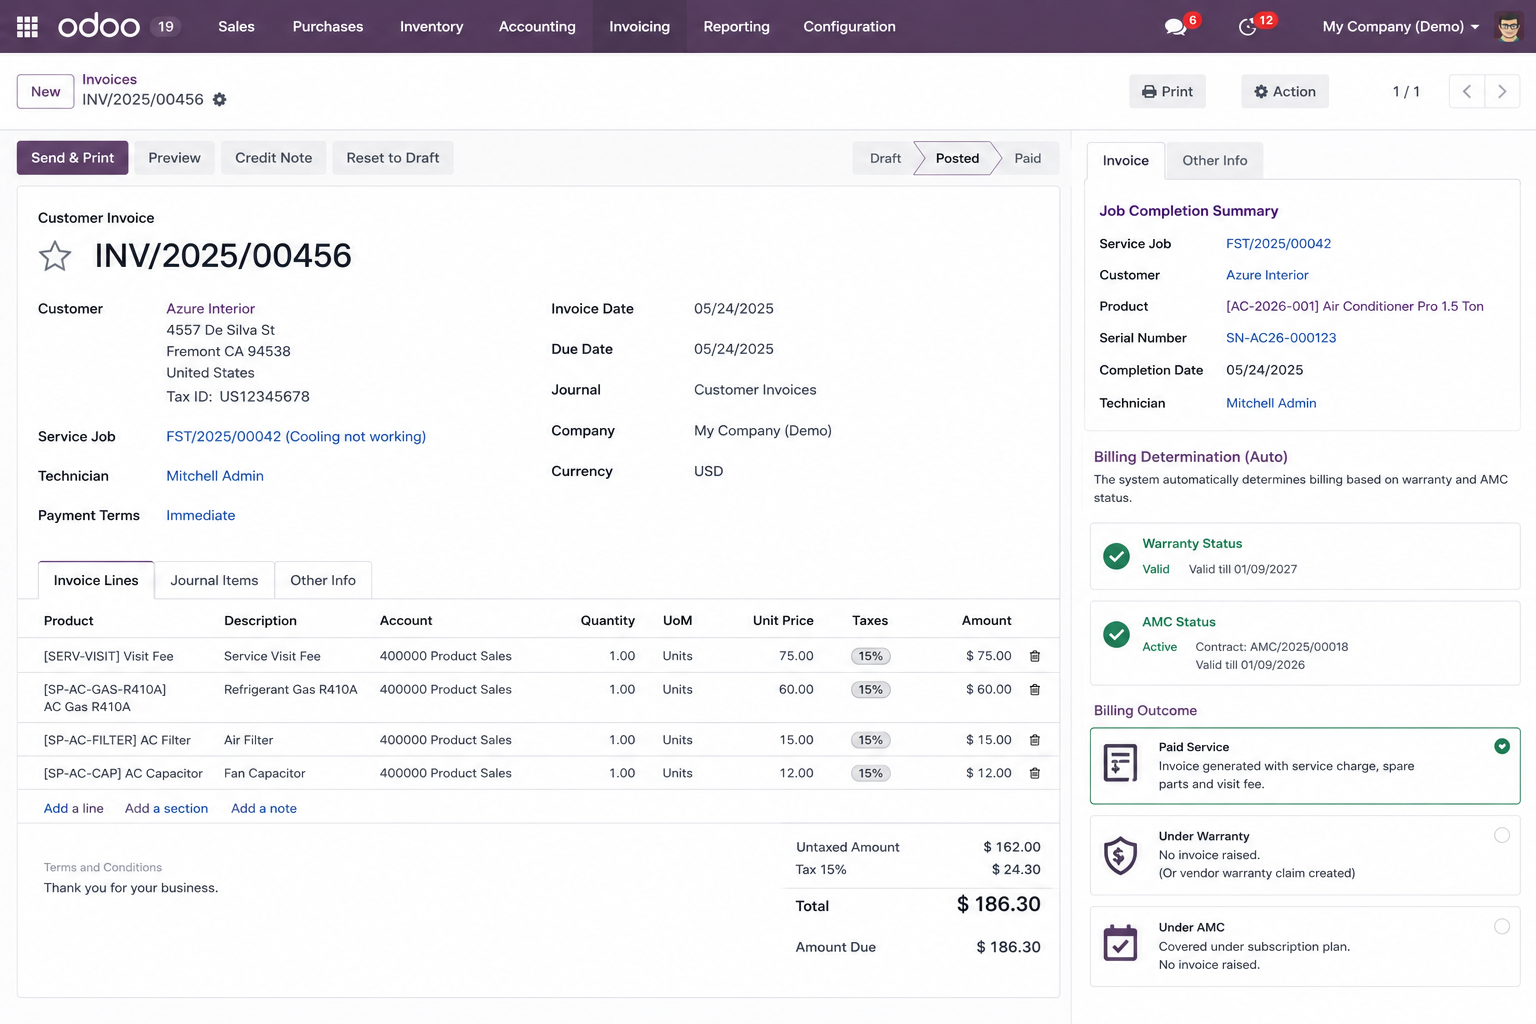
Task: Click the Under AMC calendar icon
Action: coord(1120,943)
